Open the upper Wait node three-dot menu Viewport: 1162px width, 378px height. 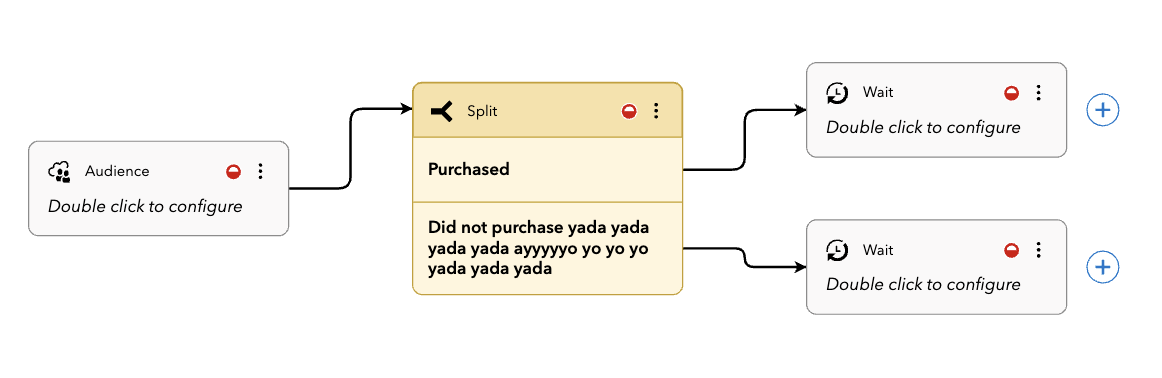pyautogui.click(x=1038, y=93)
